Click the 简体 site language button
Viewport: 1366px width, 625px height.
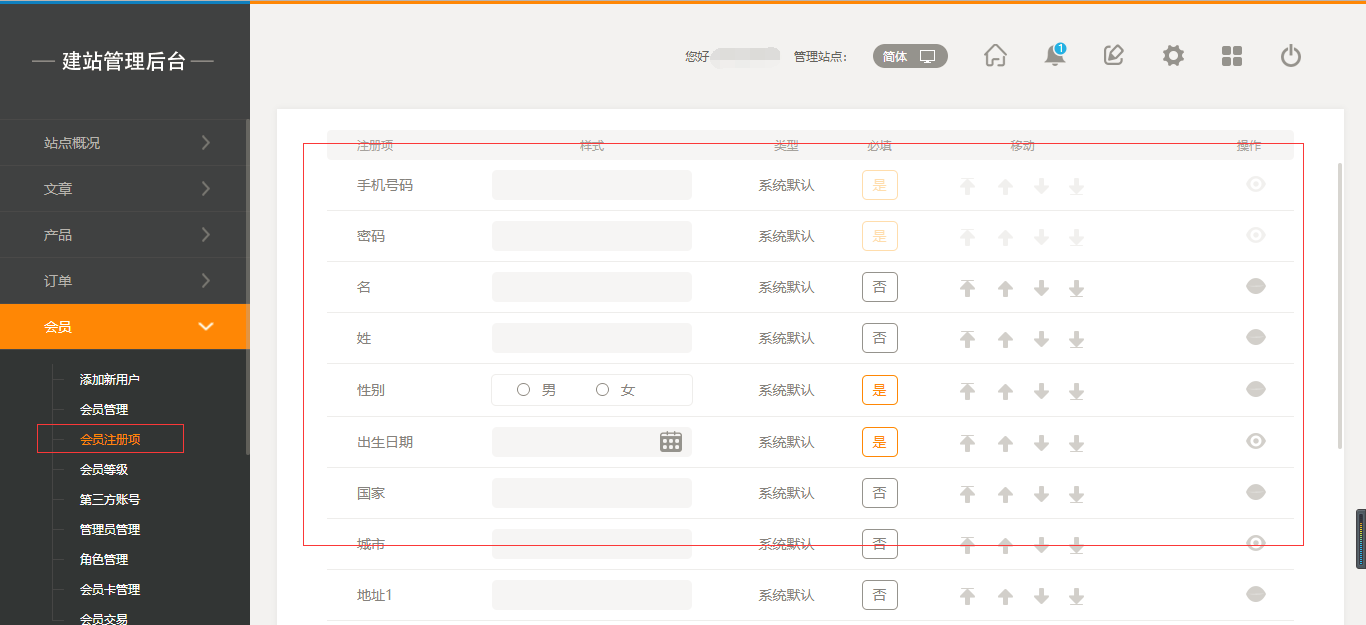[x=909, y=57]
